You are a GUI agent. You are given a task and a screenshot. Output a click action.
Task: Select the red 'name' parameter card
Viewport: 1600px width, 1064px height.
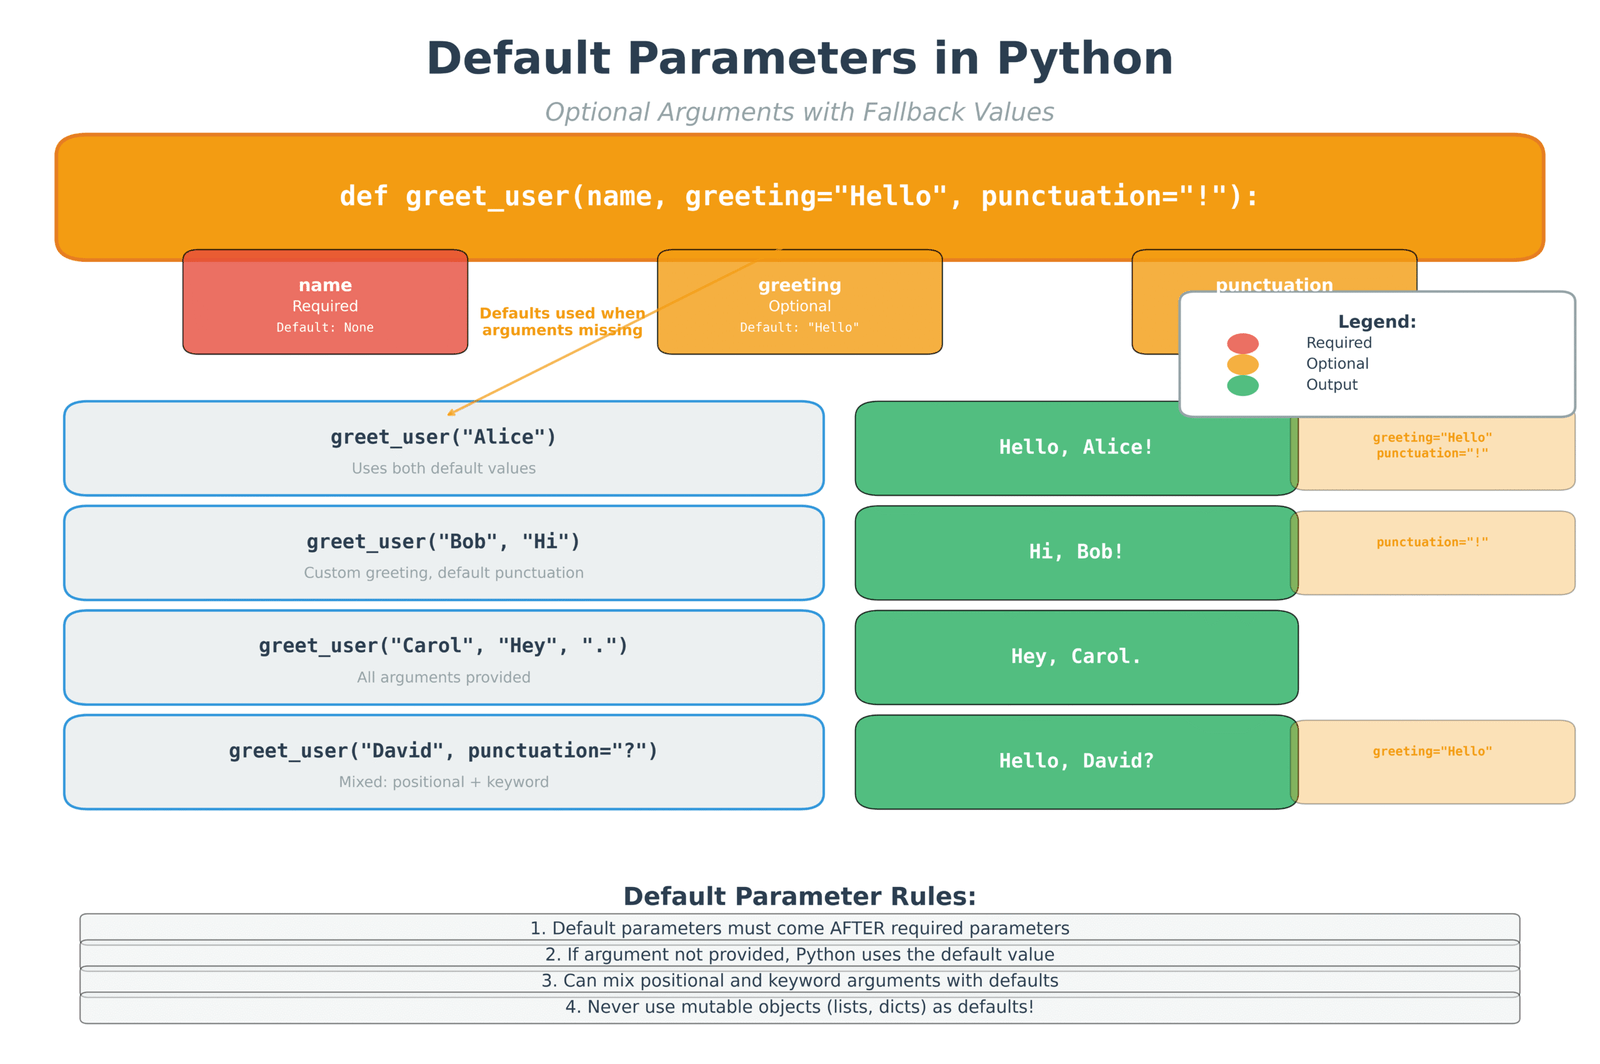coord(325,302)
